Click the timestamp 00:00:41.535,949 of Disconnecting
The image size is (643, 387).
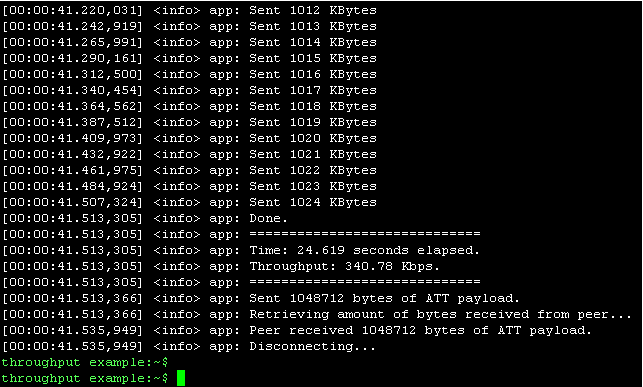click(72, 346)
